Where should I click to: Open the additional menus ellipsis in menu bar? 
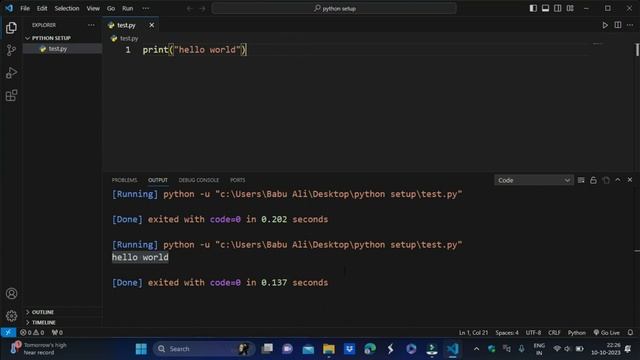point(146,8)
